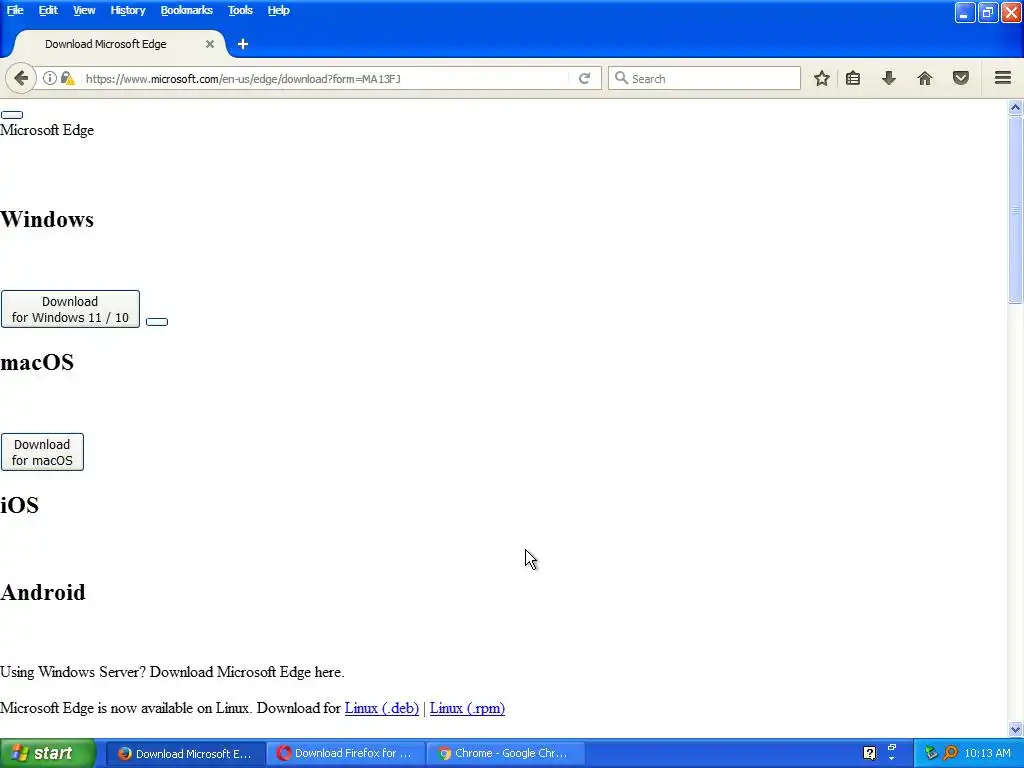This screenshot has width=1024, height=768.
Task: Open the History menu
Action: click(127, 10)
